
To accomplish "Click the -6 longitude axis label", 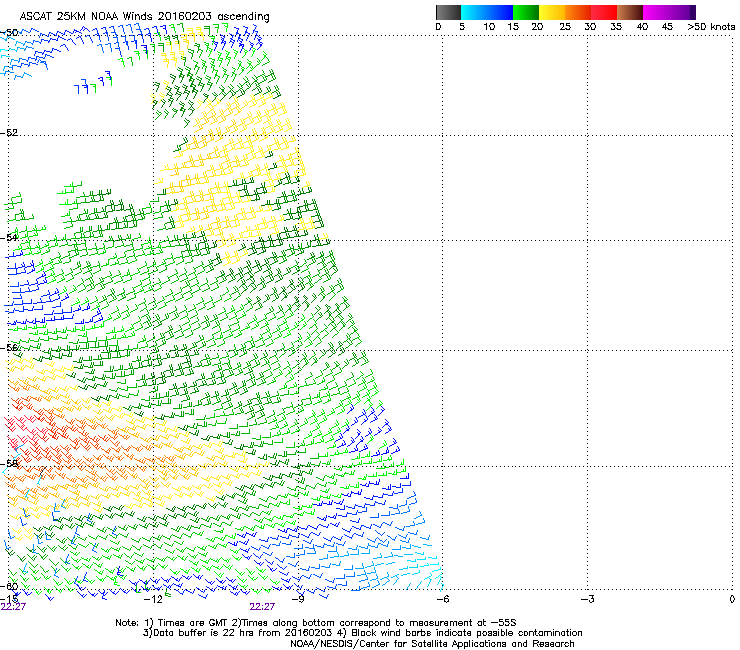I will tap(442, 599).
